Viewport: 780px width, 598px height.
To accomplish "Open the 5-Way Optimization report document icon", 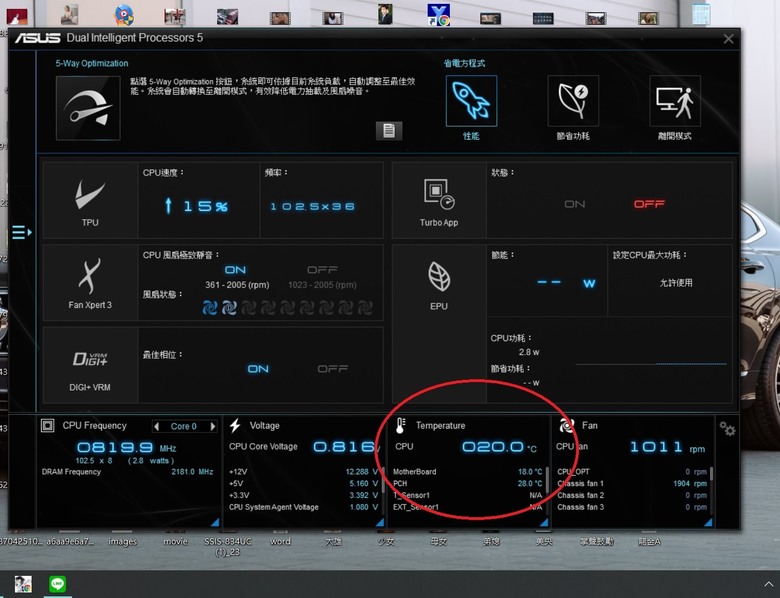I will [x=389, y=131].
